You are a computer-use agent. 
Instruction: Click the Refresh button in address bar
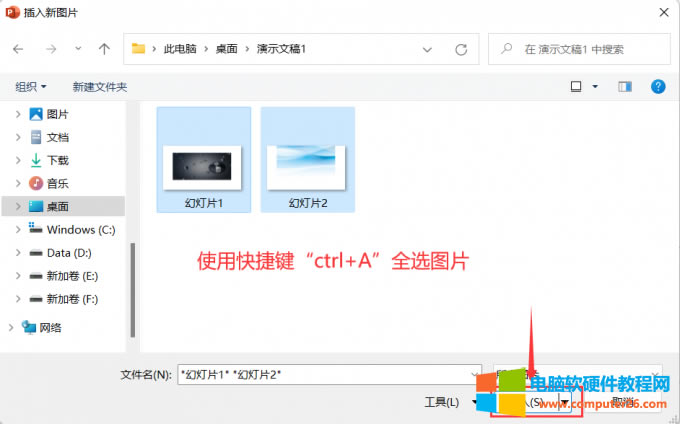pyautogui.click(x=461, y=49)
